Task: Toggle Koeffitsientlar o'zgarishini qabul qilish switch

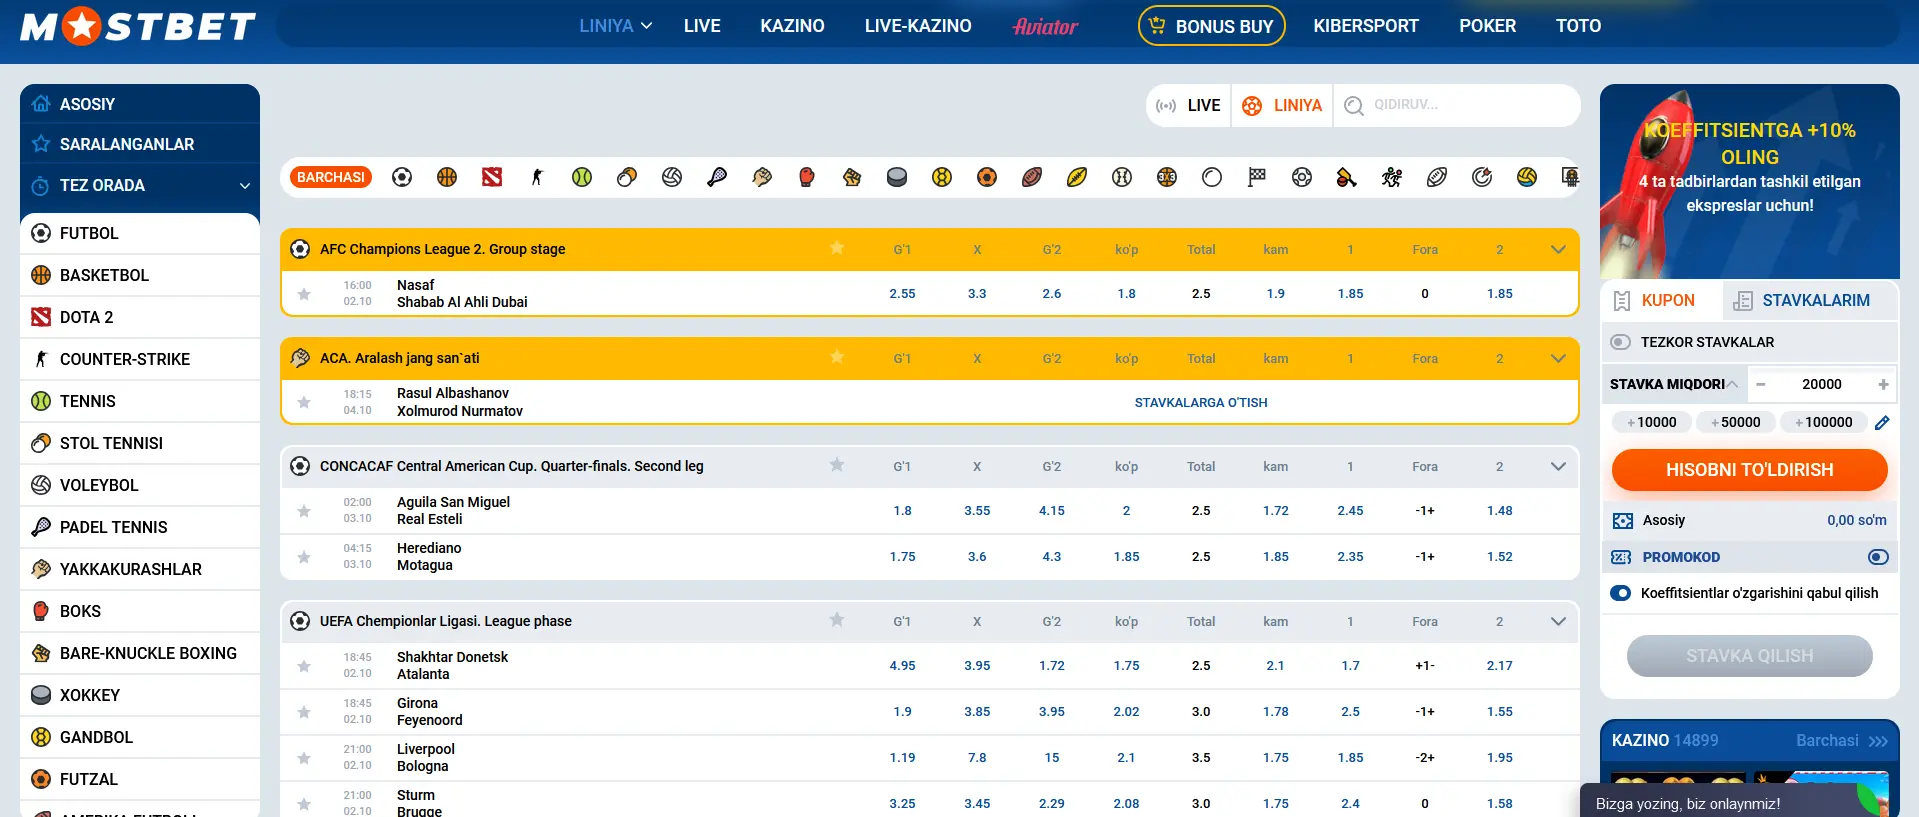Action: tap(1621, 593)
